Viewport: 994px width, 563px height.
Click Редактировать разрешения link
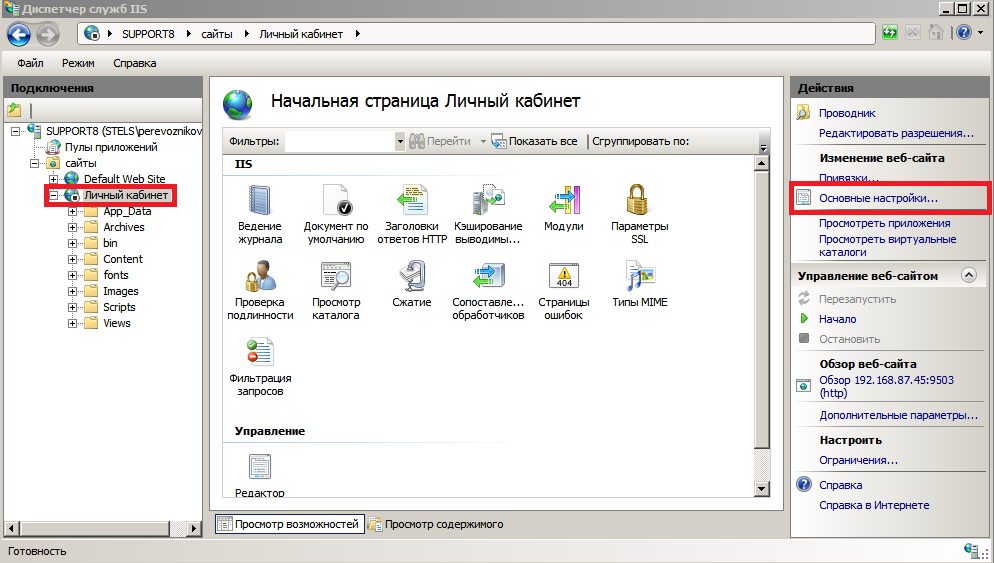(x=896, y=133)
